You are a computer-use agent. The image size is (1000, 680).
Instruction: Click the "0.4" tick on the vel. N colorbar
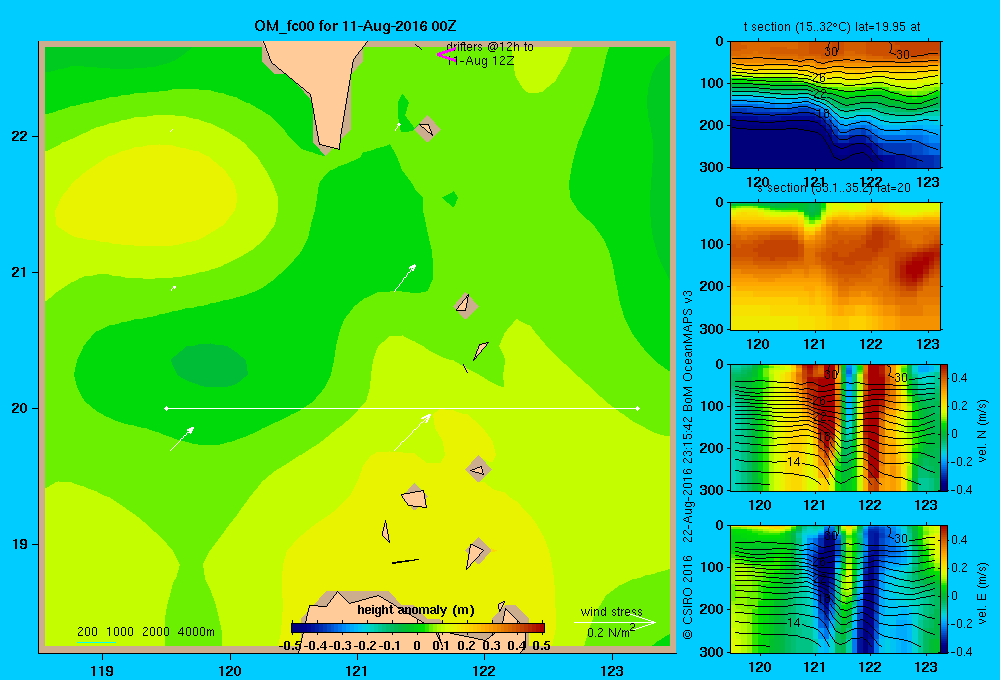(959, 378)
